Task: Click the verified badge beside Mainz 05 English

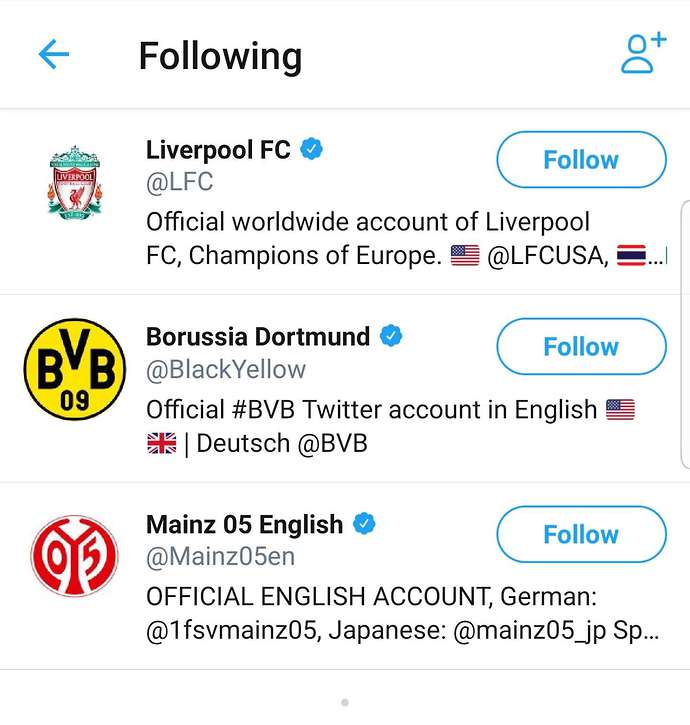Action: (x=364, y=523)
